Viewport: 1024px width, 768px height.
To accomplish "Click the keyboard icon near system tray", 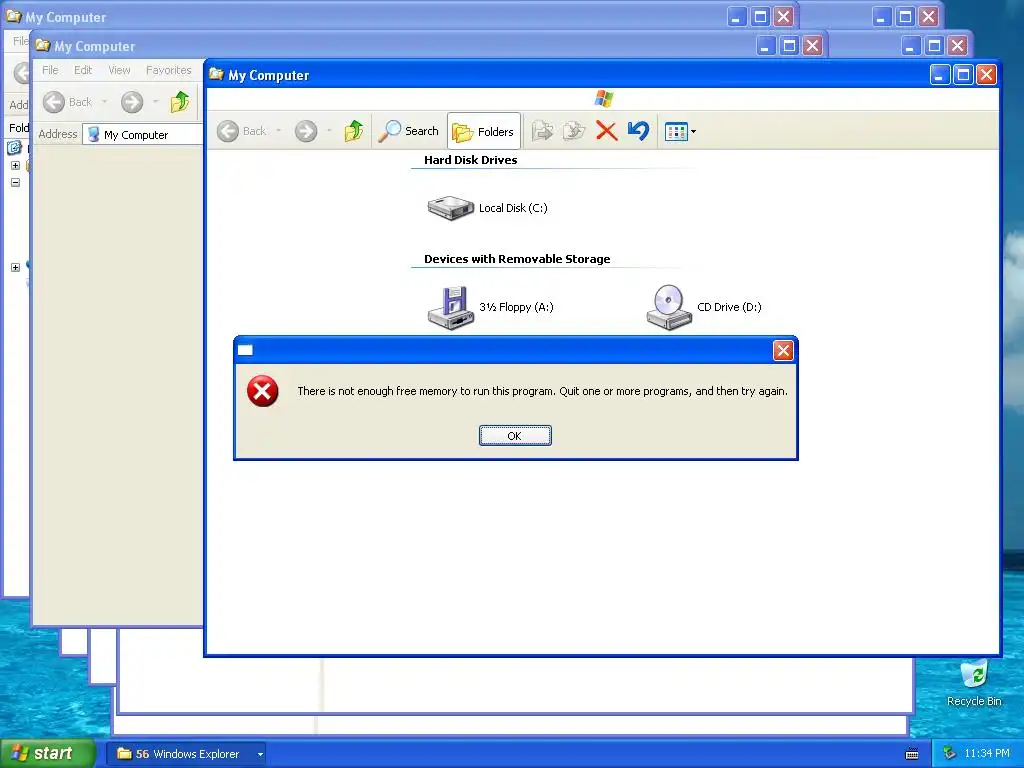I will click(x=912, y=754).
